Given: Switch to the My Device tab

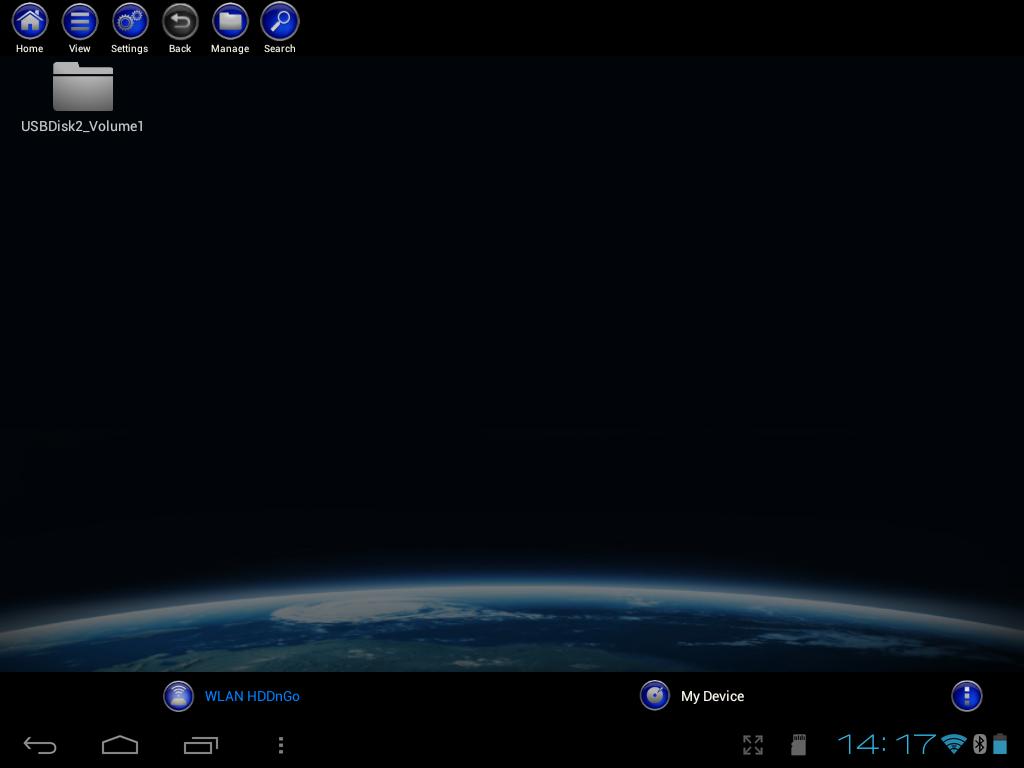Looking at the screenshot, I should (692, 696).
